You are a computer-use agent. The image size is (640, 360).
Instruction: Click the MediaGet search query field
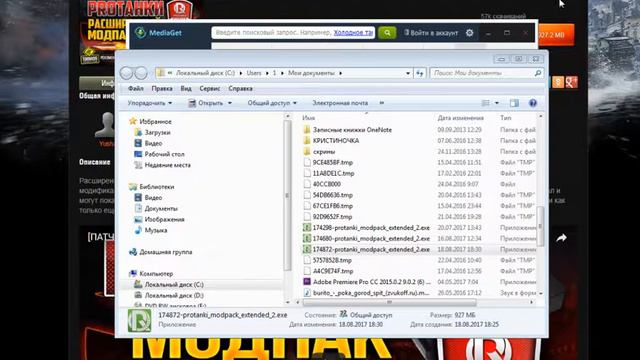[293, 33]
